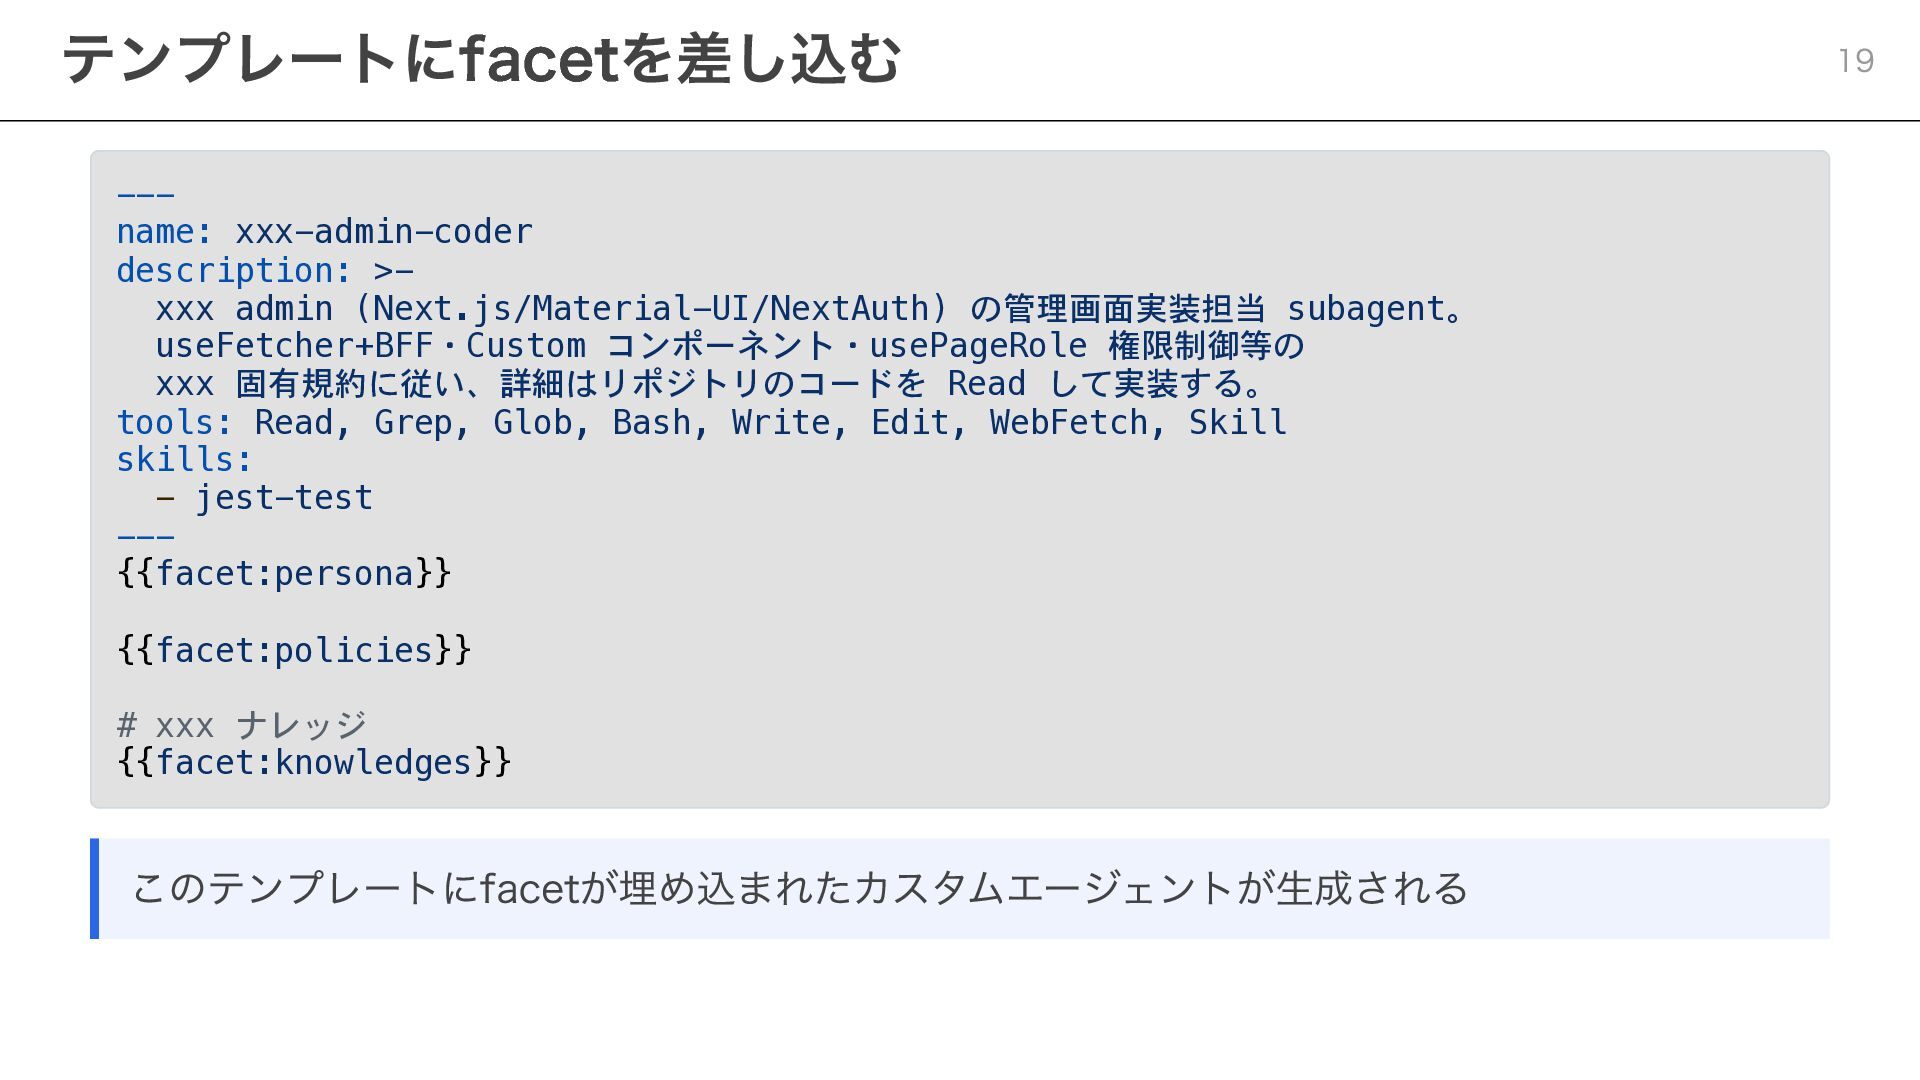
Task: Click the skills: key in the code block
Action: 184,460
